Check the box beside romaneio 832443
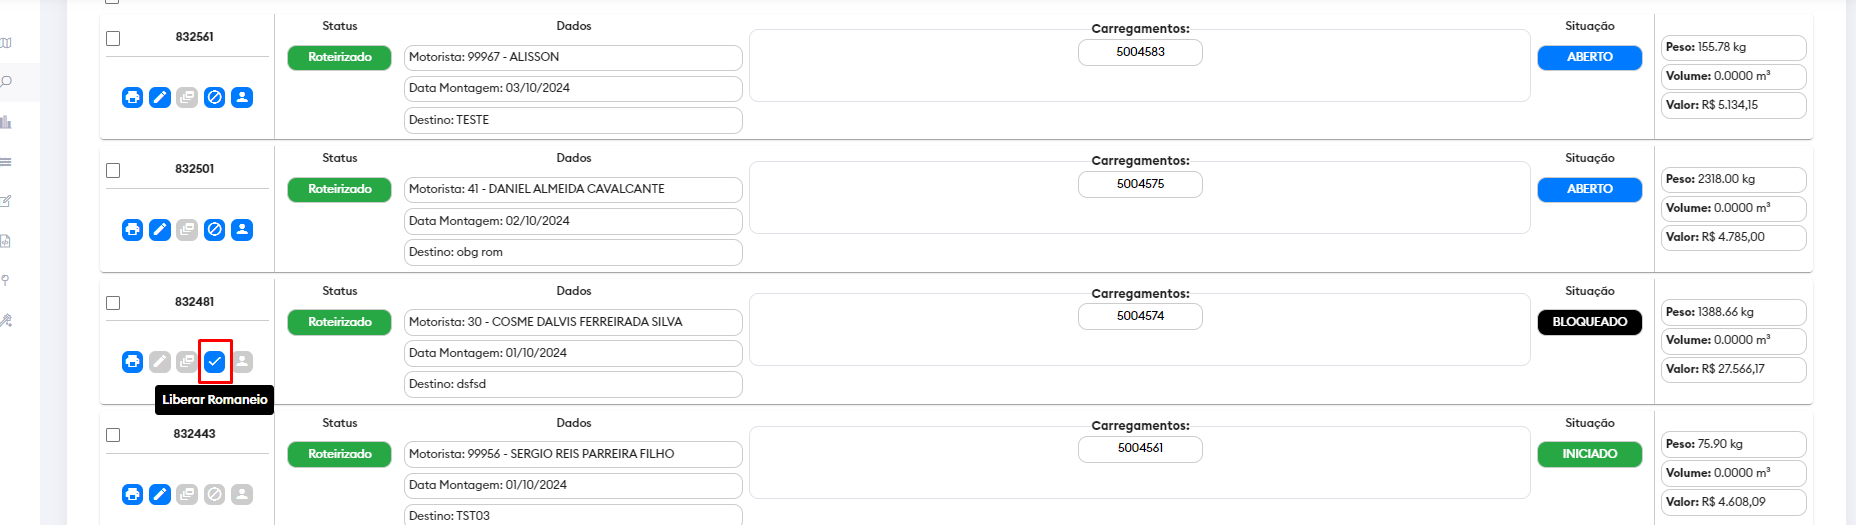The height and width of the screenshot is (525, 1856). pos(113,435)
